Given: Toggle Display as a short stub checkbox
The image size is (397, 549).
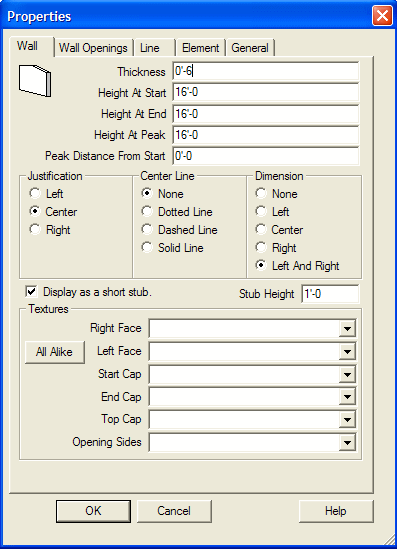Looking at the screenshot, I should 31,291.
